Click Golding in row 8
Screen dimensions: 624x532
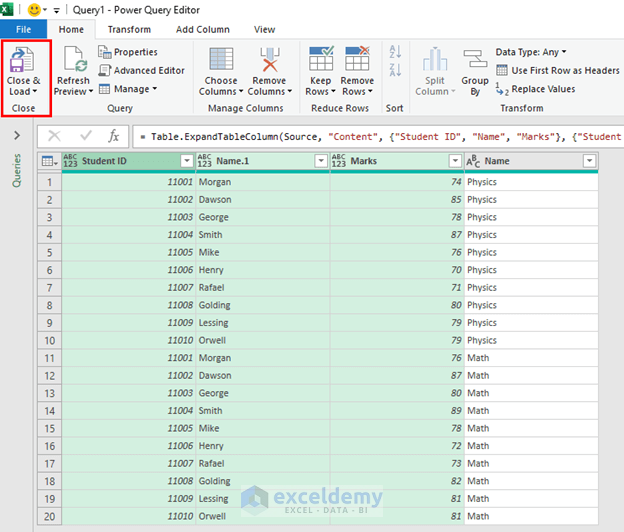tap(263, 305)
